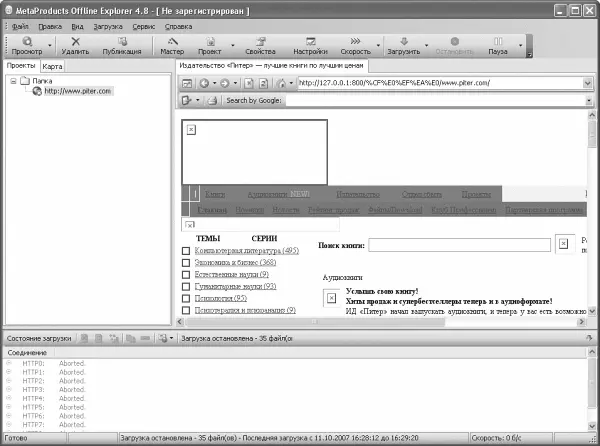
Task: Switch to the Карта tab
Action: coord(52,66)
